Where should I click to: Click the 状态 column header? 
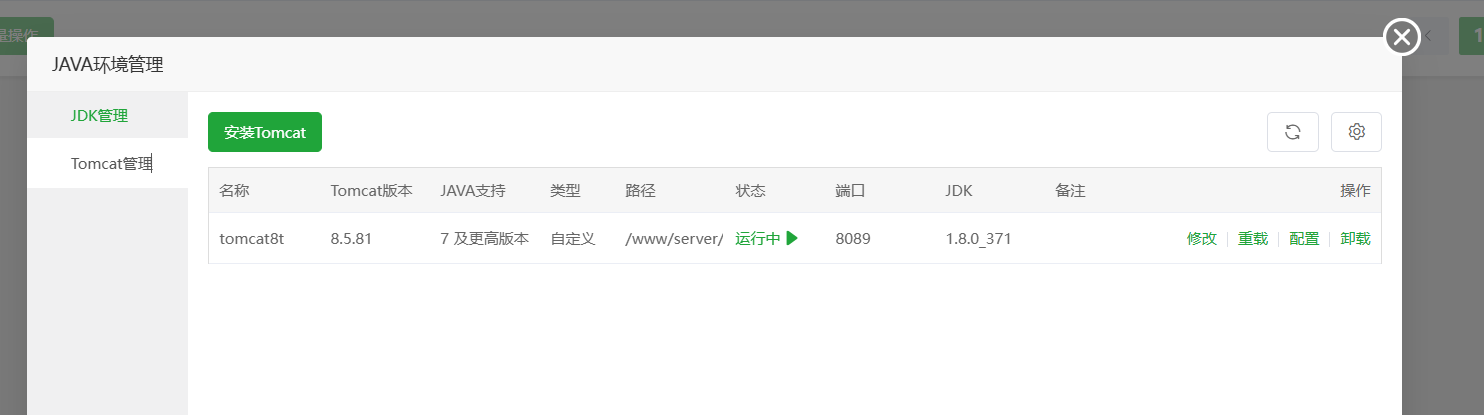(750, 190)
